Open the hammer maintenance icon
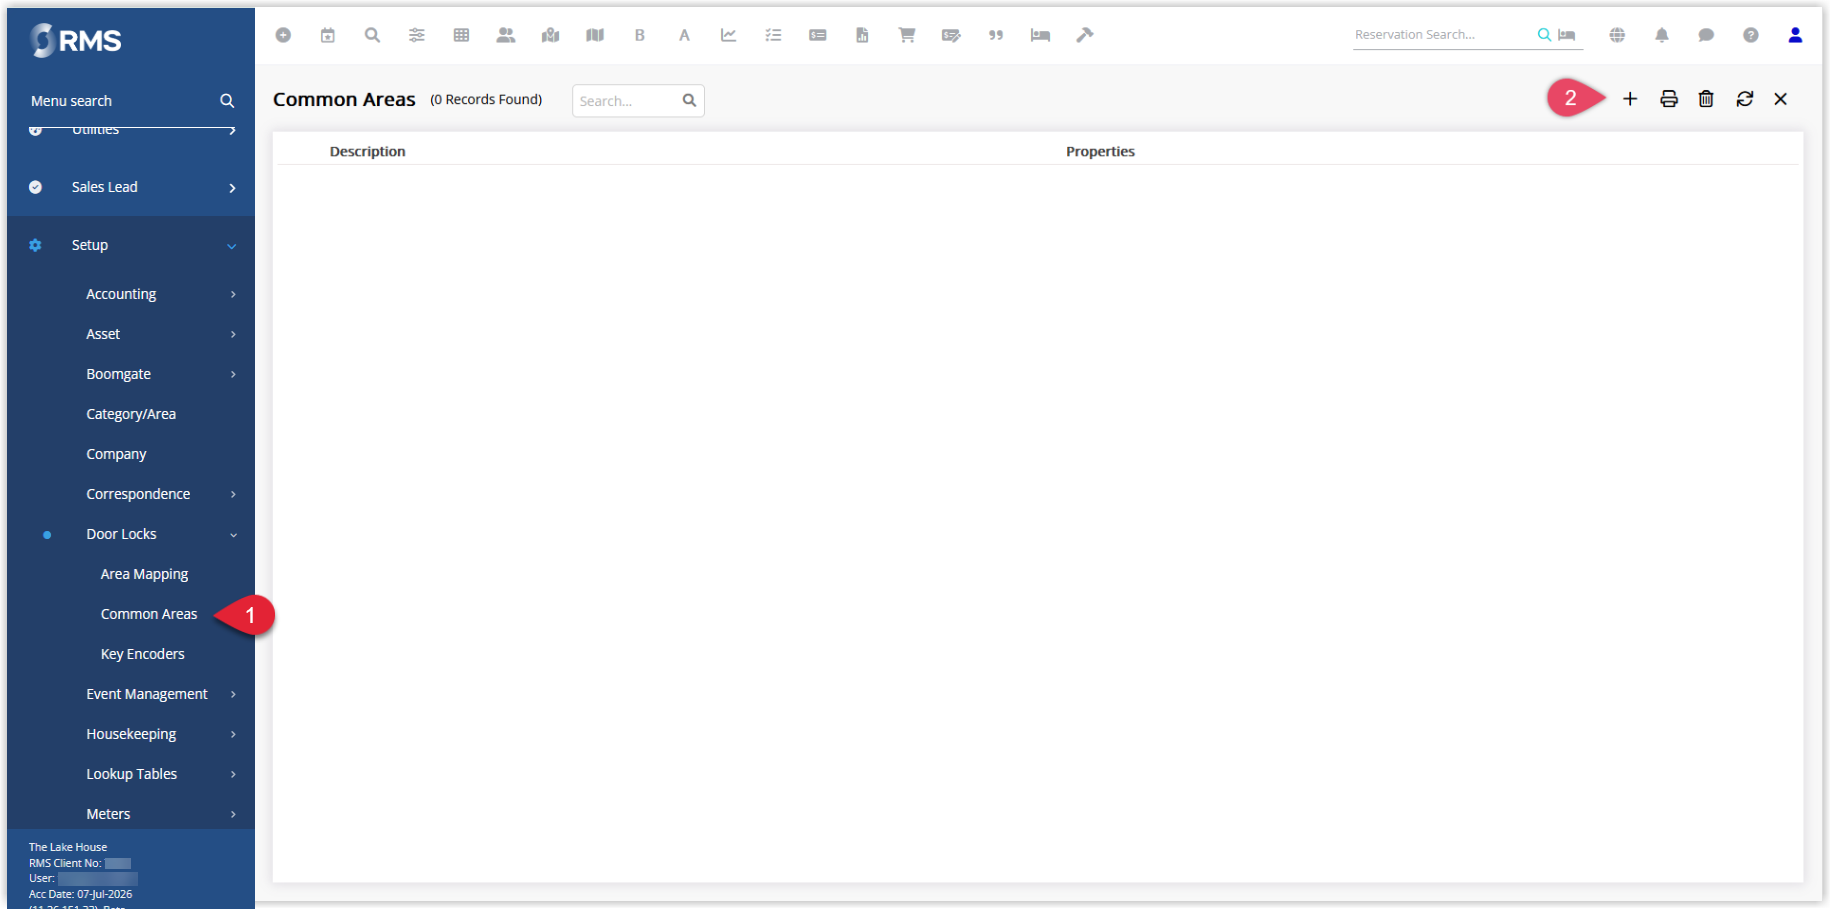The width and height of the screenshot is (1831, 909). click(1085, 35)
